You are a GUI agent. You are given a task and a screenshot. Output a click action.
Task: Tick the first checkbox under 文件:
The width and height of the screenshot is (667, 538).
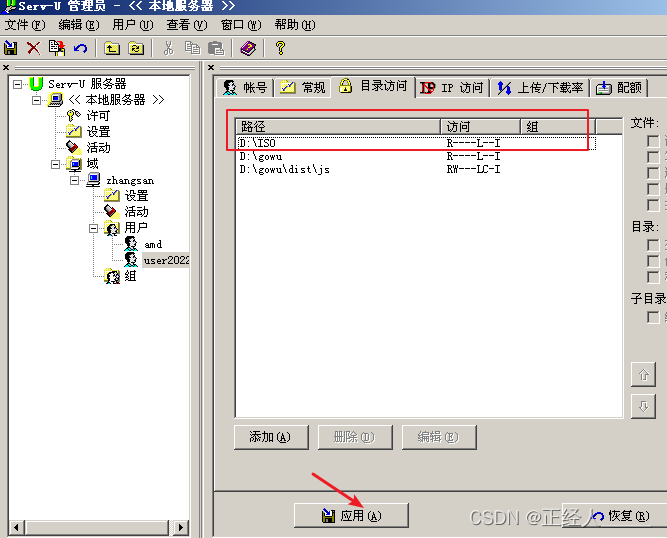coord(653,141)
